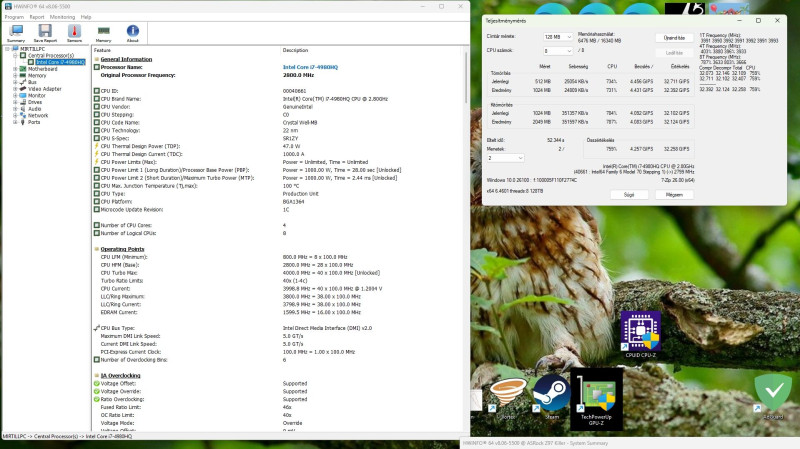Click the Súgó button
Screen dimensions: 800x449
coord(629,195)
